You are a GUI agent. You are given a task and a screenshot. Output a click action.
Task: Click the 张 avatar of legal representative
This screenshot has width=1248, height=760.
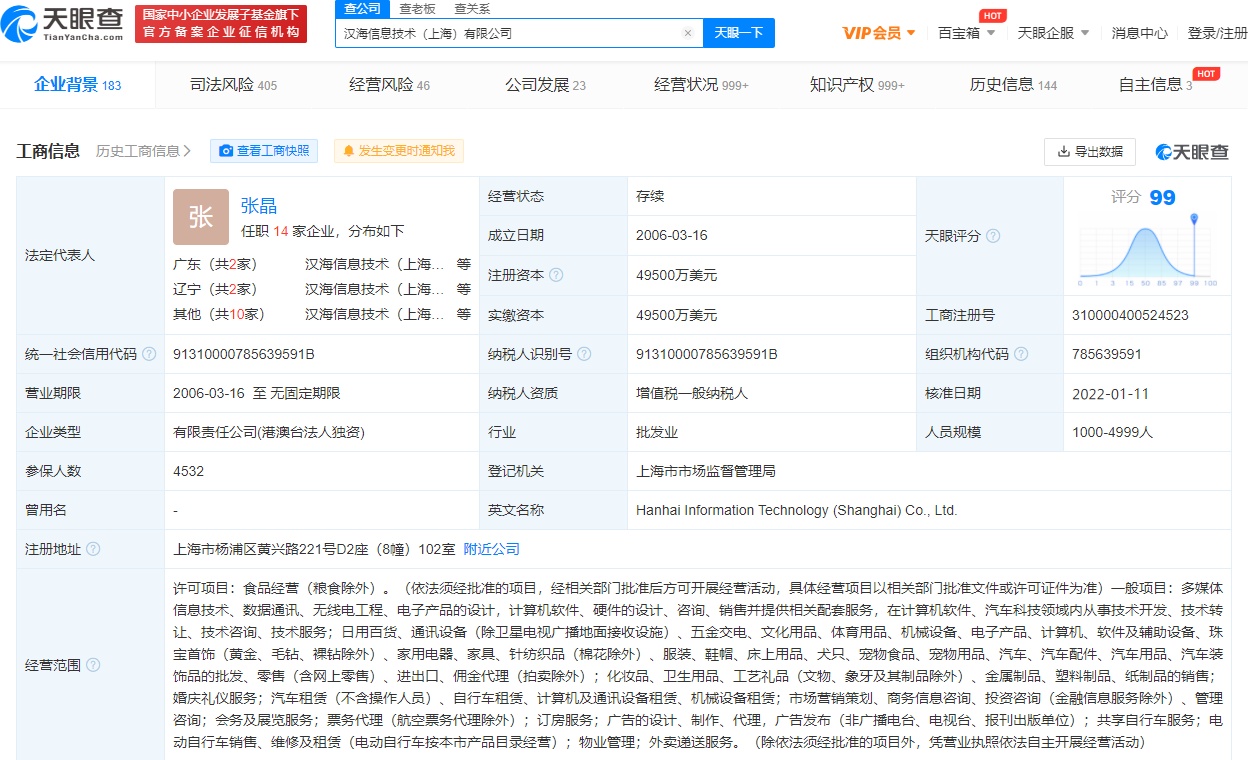[x=201, y=217]
